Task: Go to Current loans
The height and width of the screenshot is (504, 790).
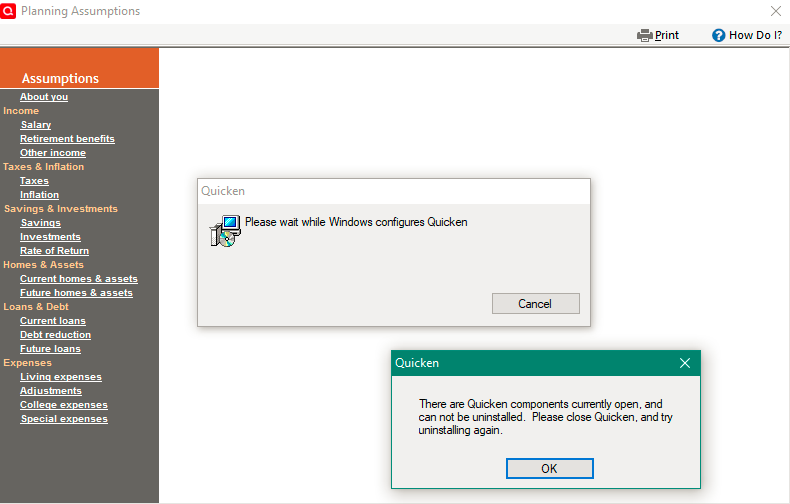Action: [x=53, y=321]
